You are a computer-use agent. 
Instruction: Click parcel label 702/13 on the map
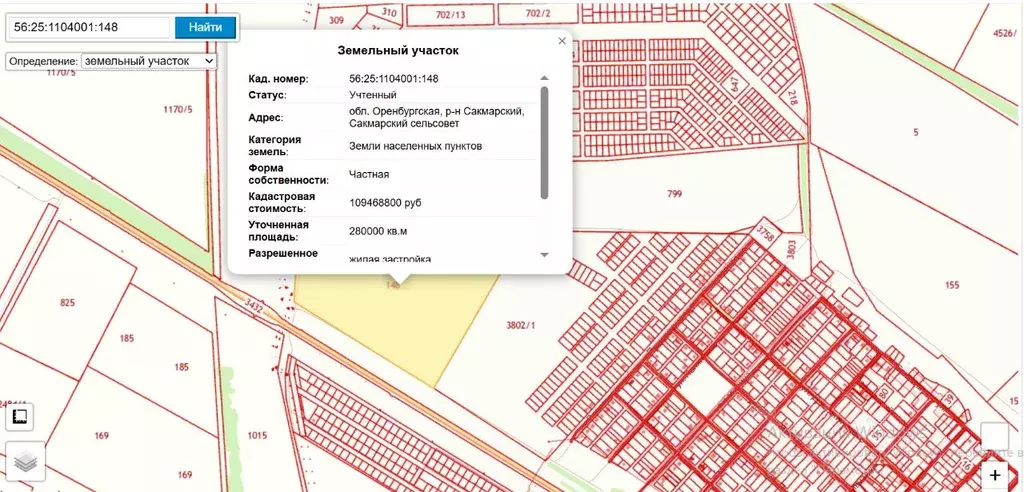(451, 13)
